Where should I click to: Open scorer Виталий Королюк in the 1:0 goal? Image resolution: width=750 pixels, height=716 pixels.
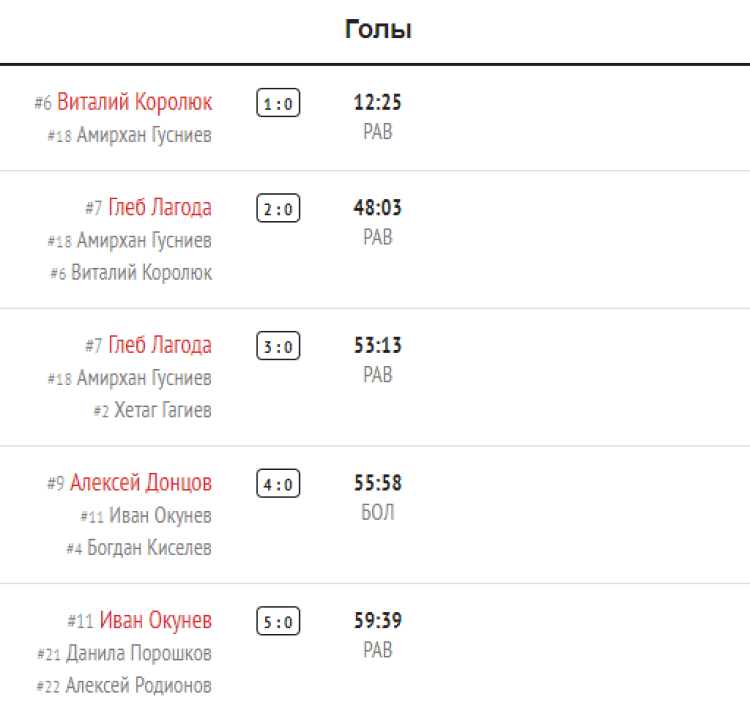(134, 102)
